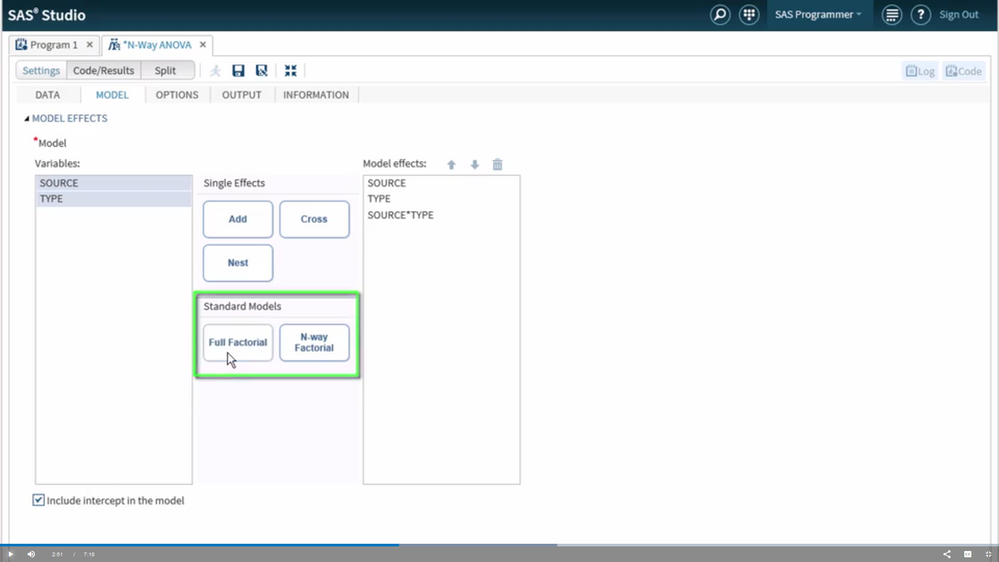Switch to Code/Results view

(104, 71)
